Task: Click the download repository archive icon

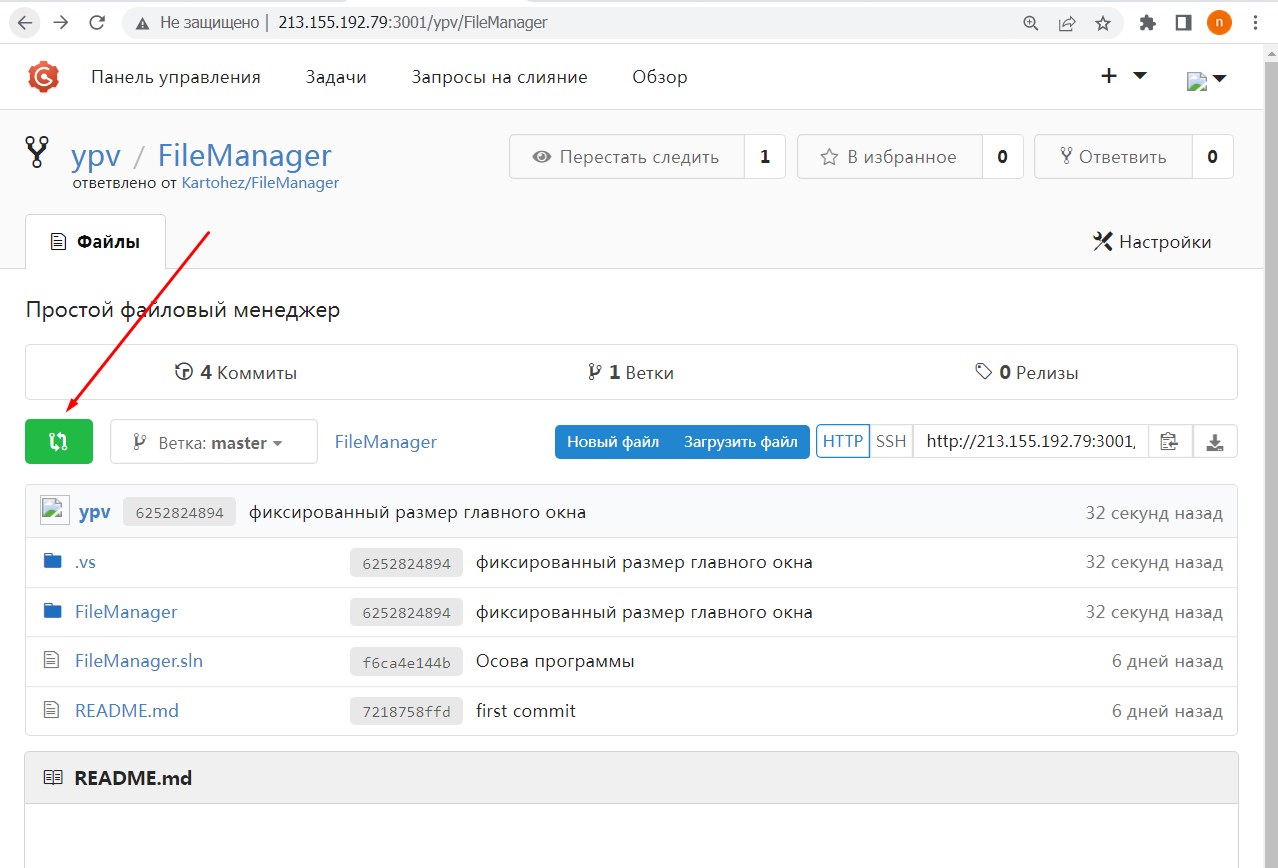Action: point(1215,441)
